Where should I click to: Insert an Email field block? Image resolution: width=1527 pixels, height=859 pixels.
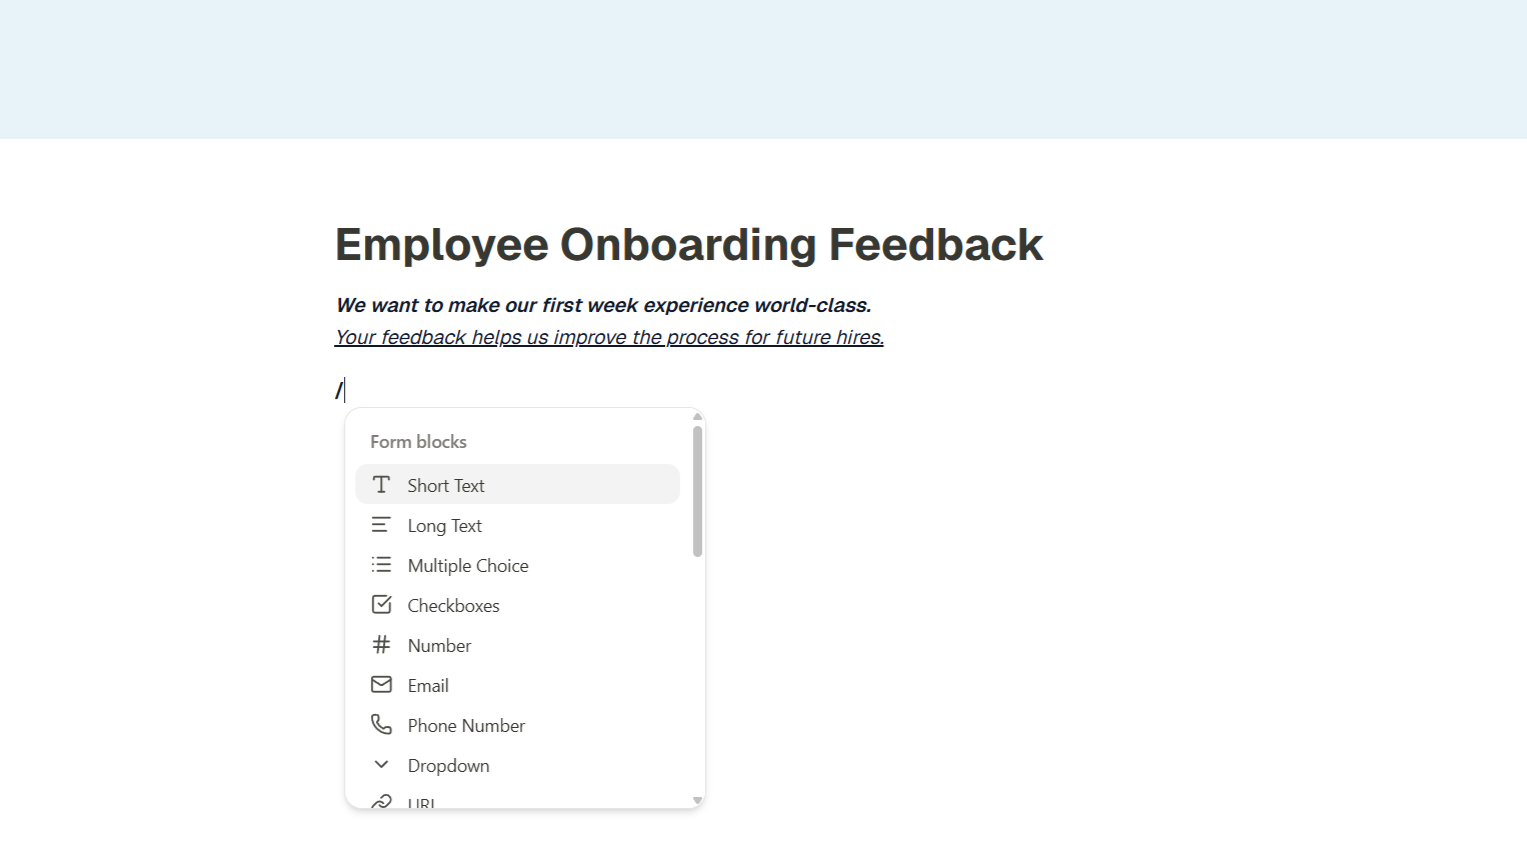click(428, 686)
